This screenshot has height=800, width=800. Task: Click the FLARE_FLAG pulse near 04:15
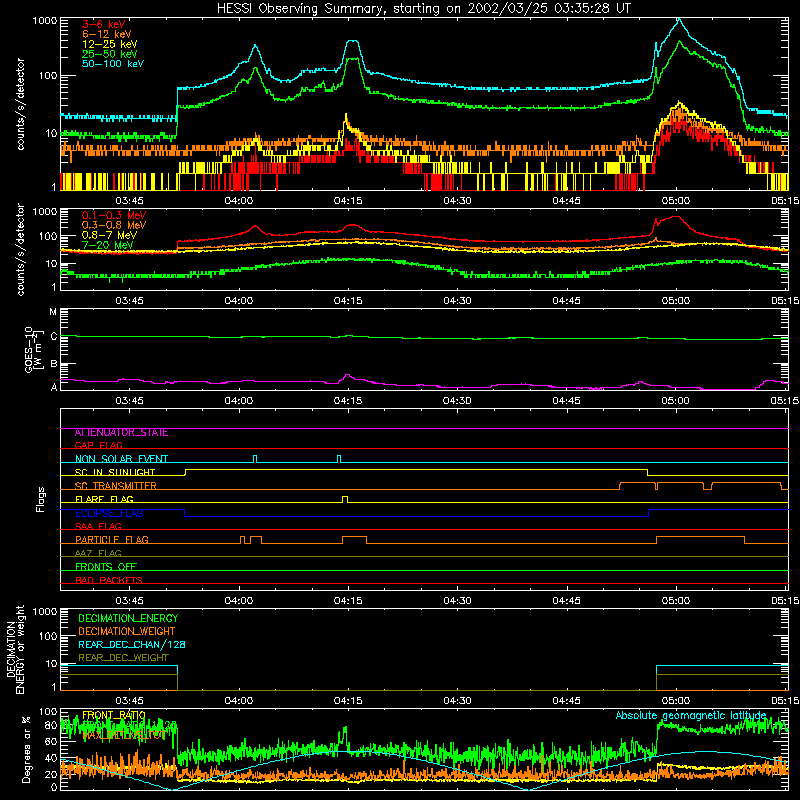tap(345, 499)
